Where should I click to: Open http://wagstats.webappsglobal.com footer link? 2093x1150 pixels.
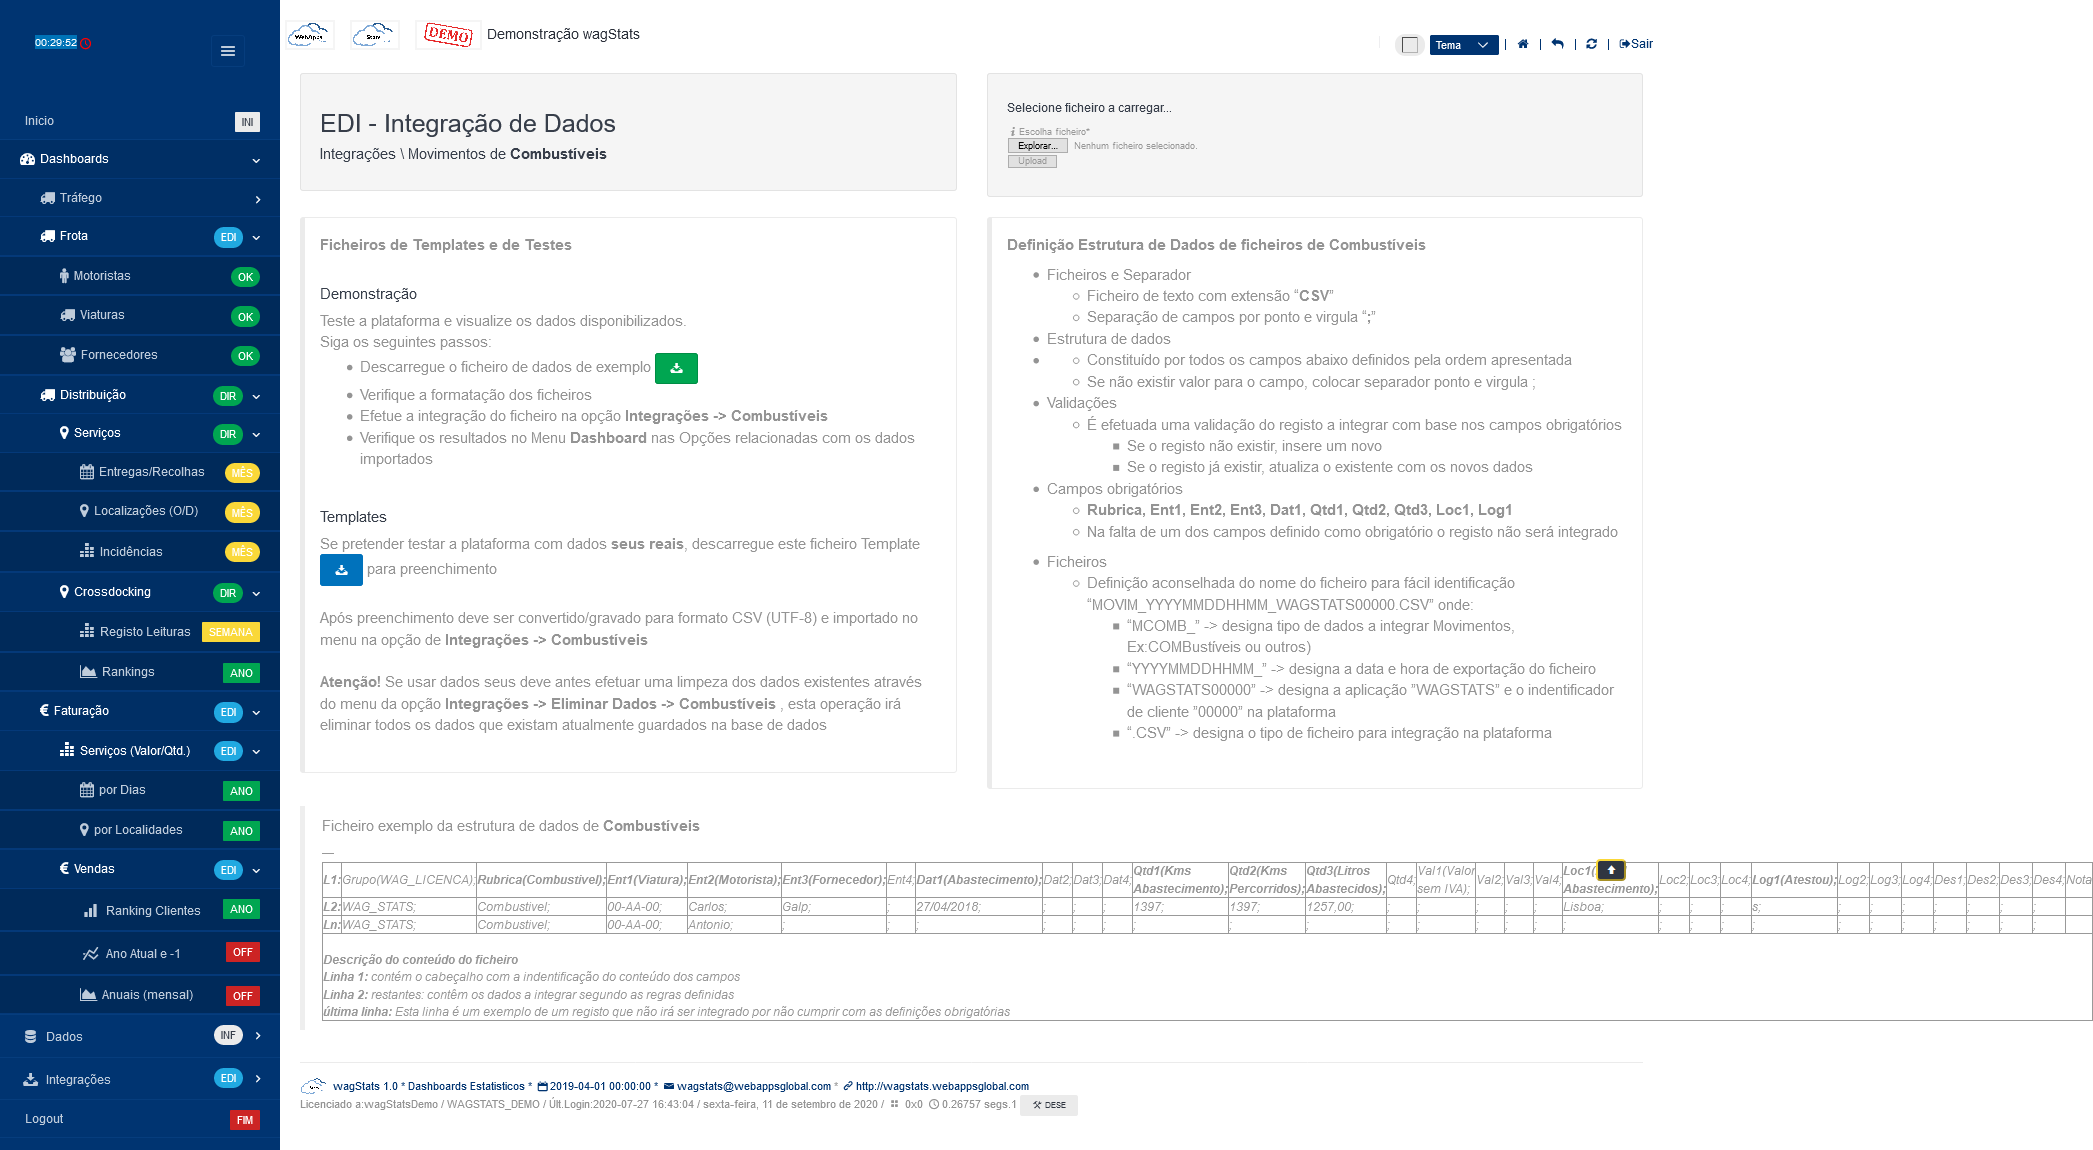942,1086
